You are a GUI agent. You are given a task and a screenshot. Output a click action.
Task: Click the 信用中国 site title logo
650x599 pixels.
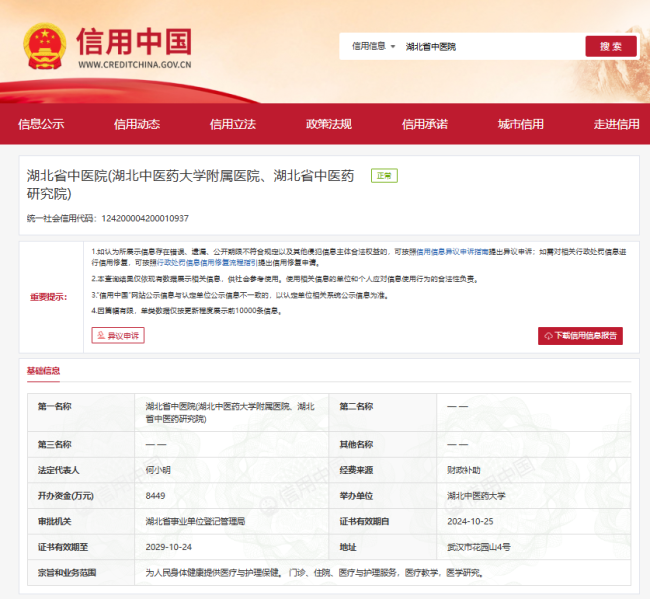133,40
